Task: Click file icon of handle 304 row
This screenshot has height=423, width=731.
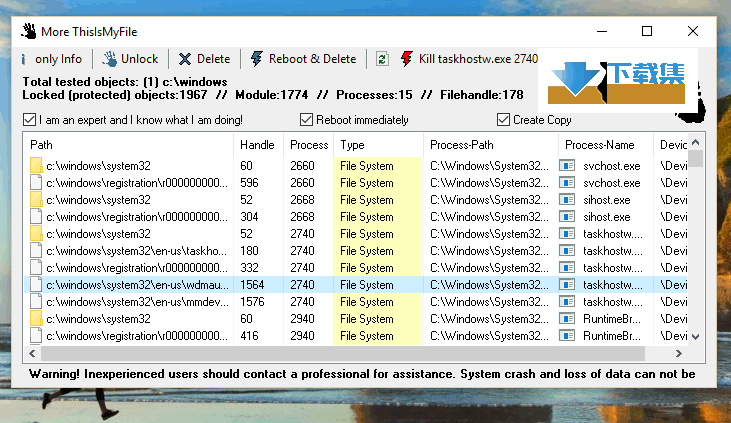Action: [x=36, y=217]
